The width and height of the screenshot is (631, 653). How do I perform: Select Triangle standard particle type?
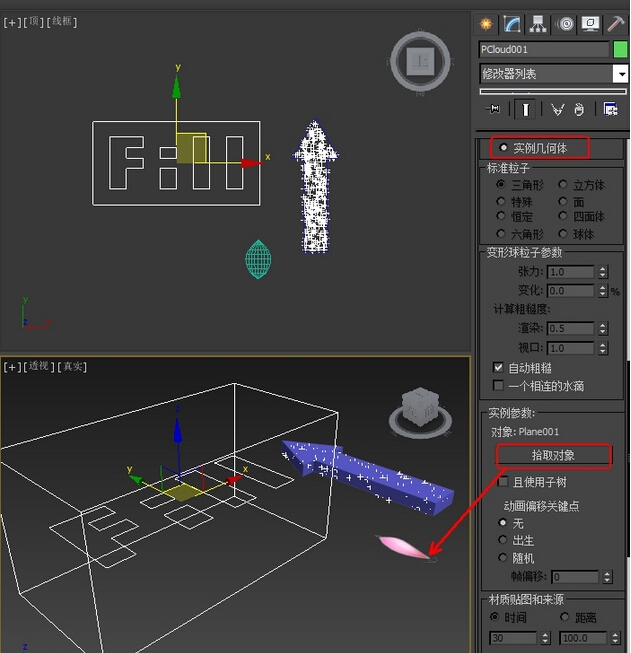(501, 184)
